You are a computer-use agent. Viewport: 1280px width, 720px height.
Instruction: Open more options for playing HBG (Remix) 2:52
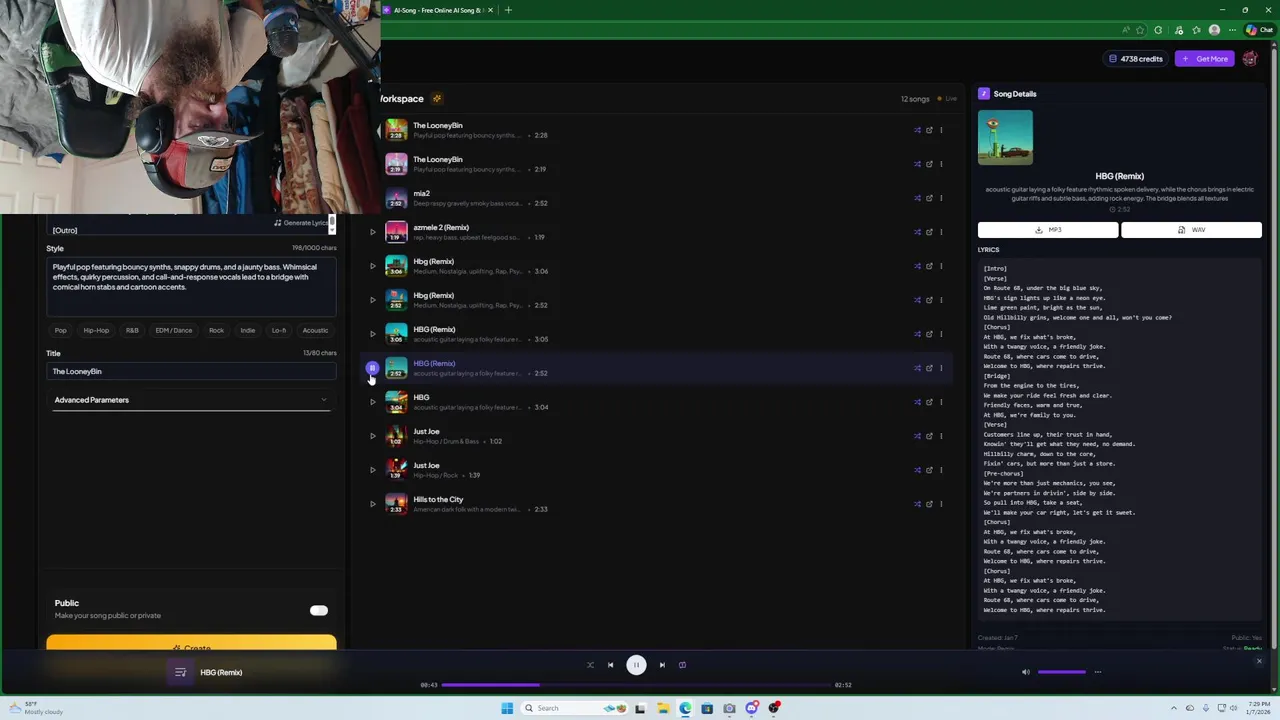941,368
